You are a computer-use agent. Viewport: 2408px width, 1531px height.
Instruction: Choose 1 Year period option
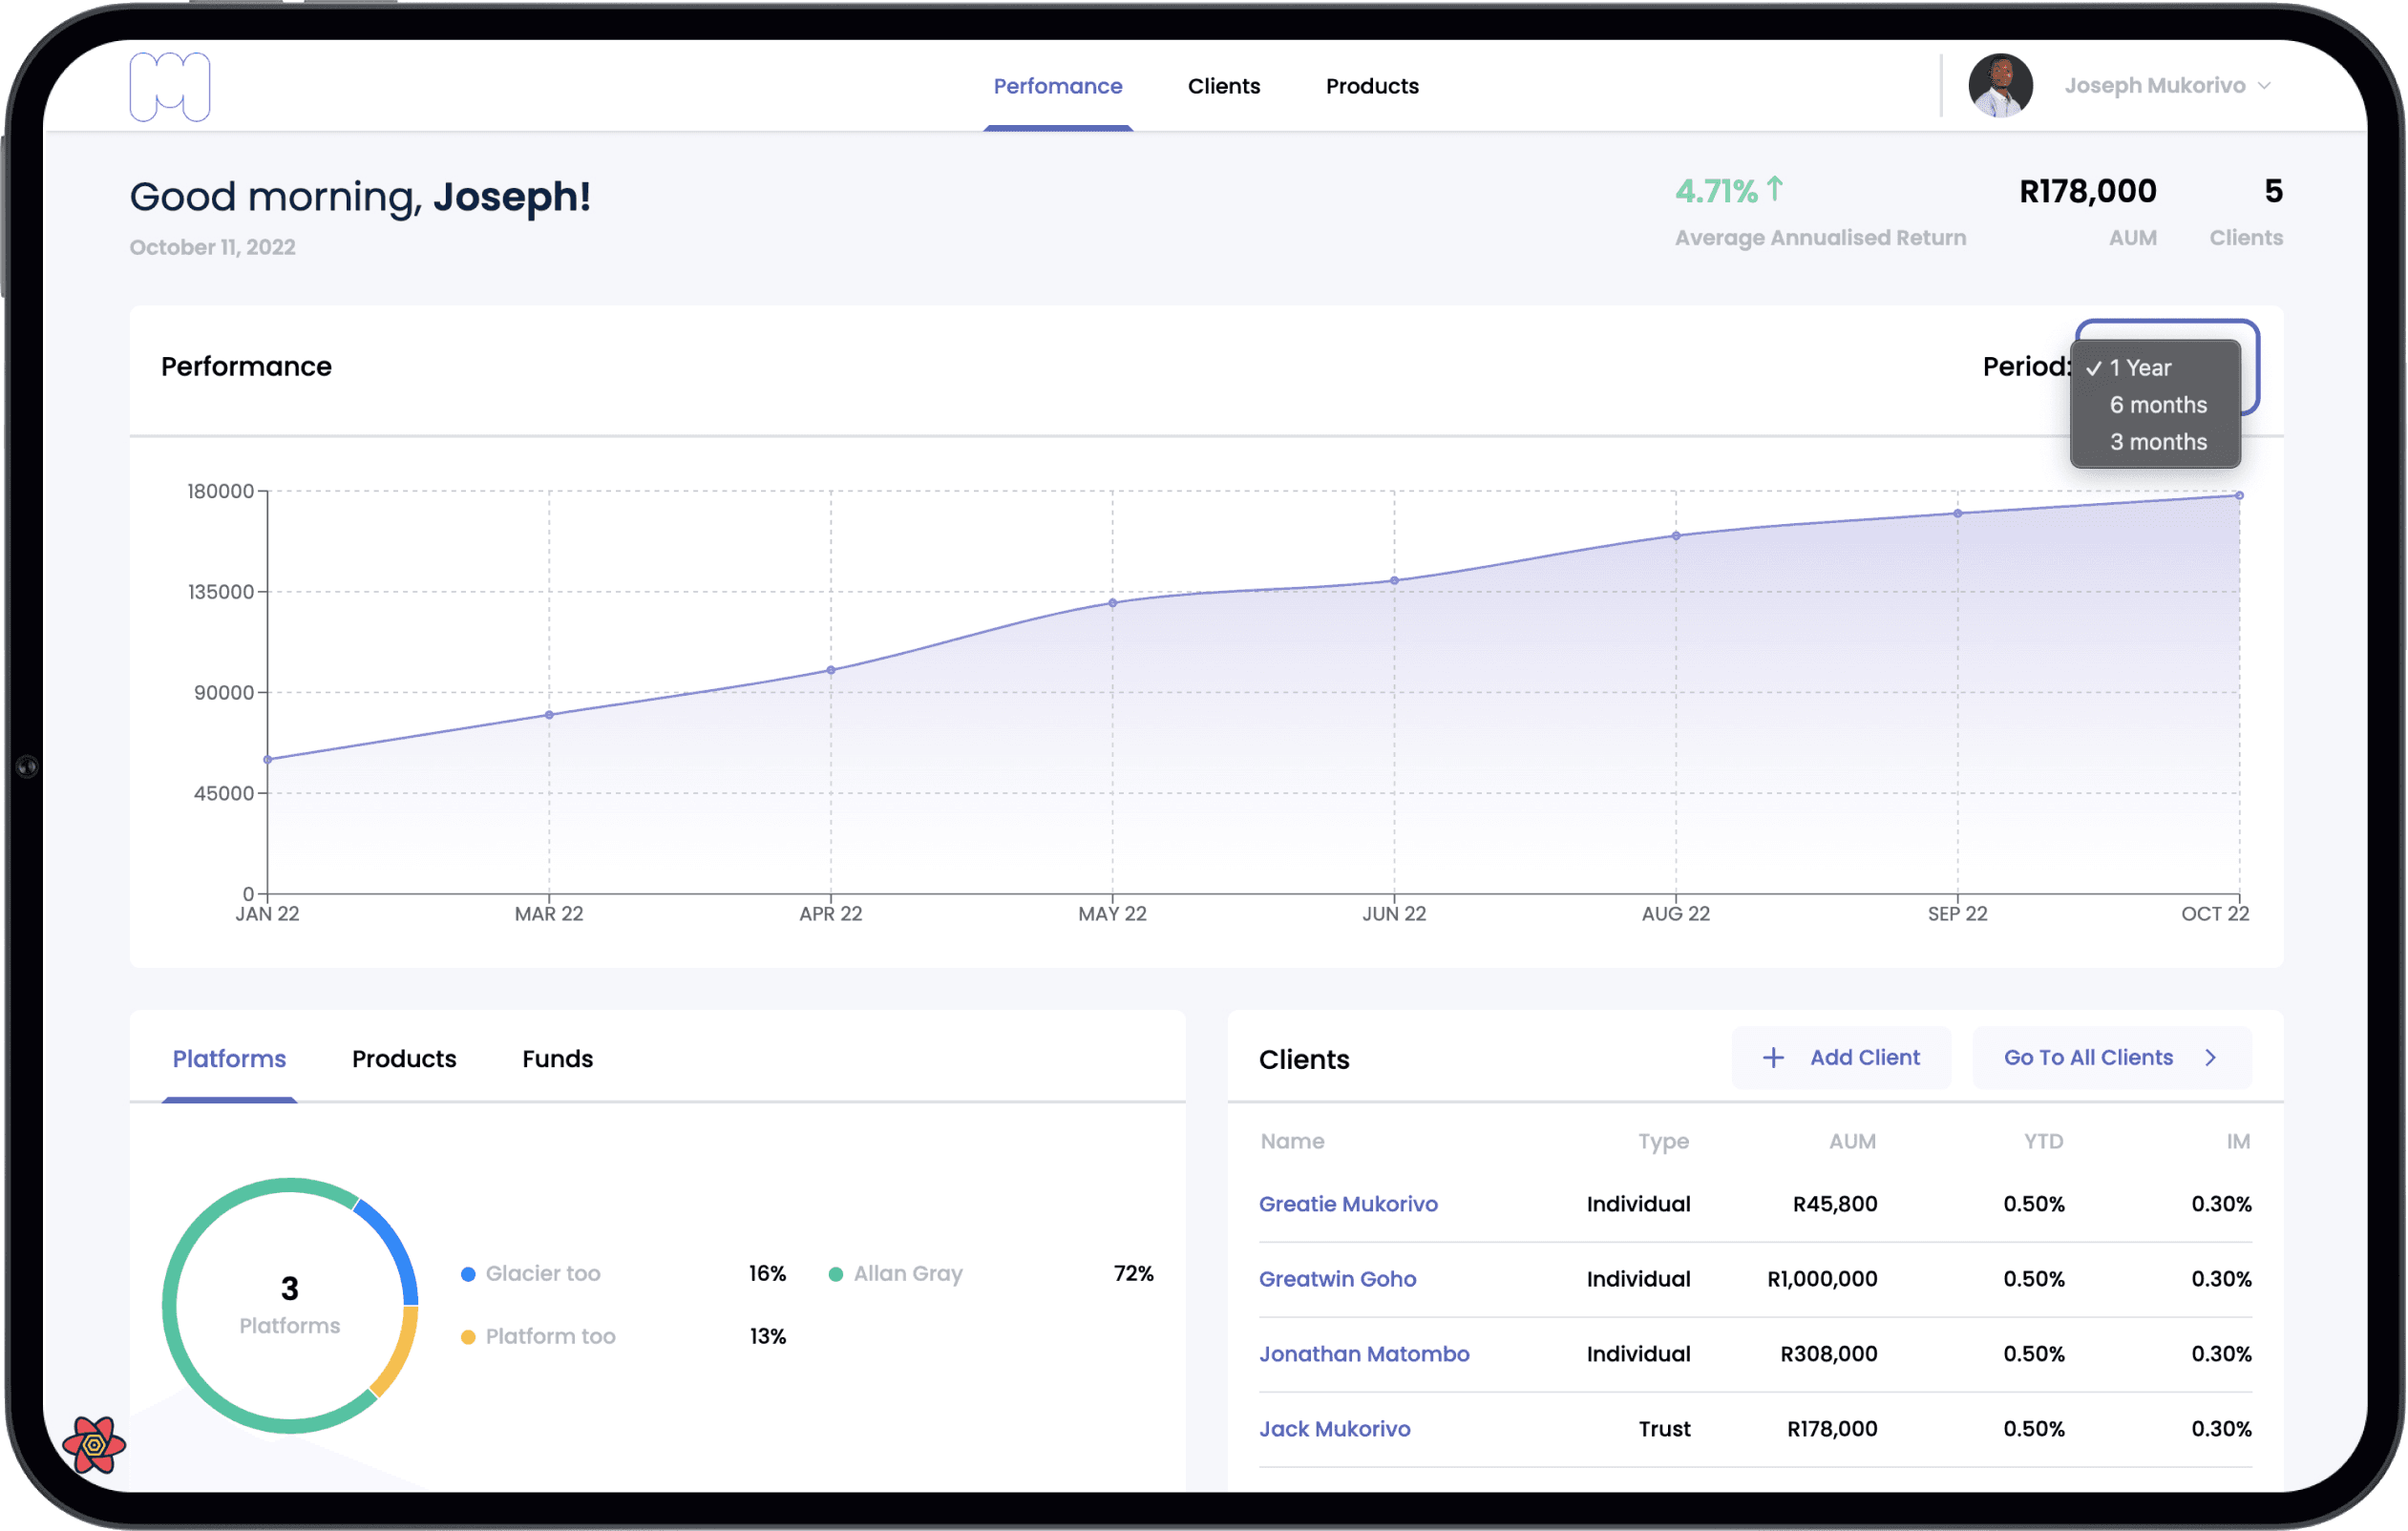[x=2155, y=368]
